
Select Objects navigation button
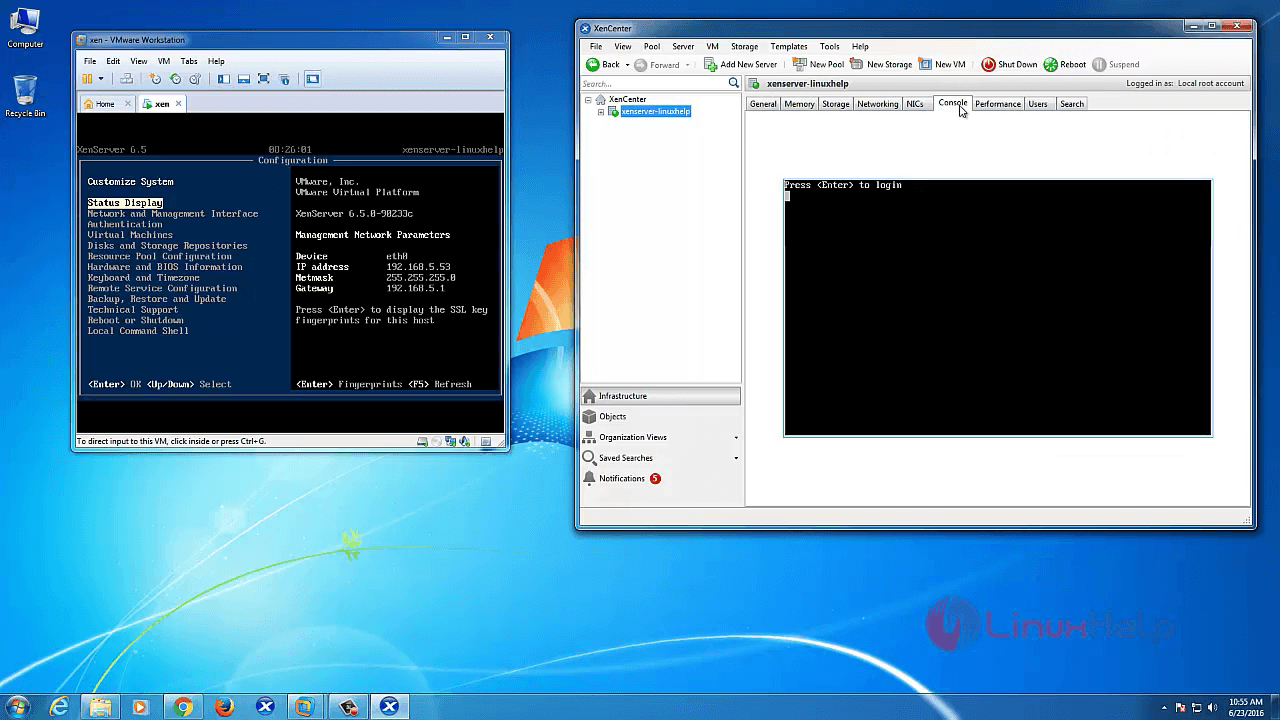point(661,416)
